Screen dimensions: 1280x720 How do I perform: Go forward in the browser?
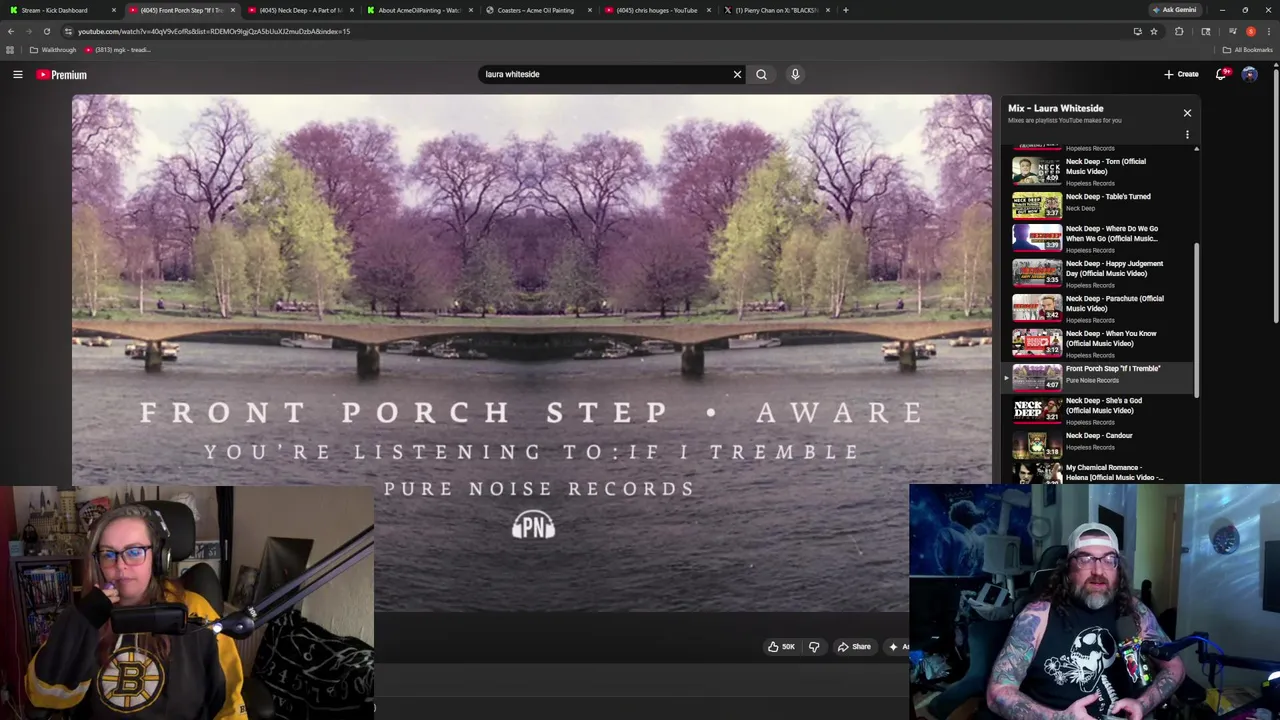point(28,31)
